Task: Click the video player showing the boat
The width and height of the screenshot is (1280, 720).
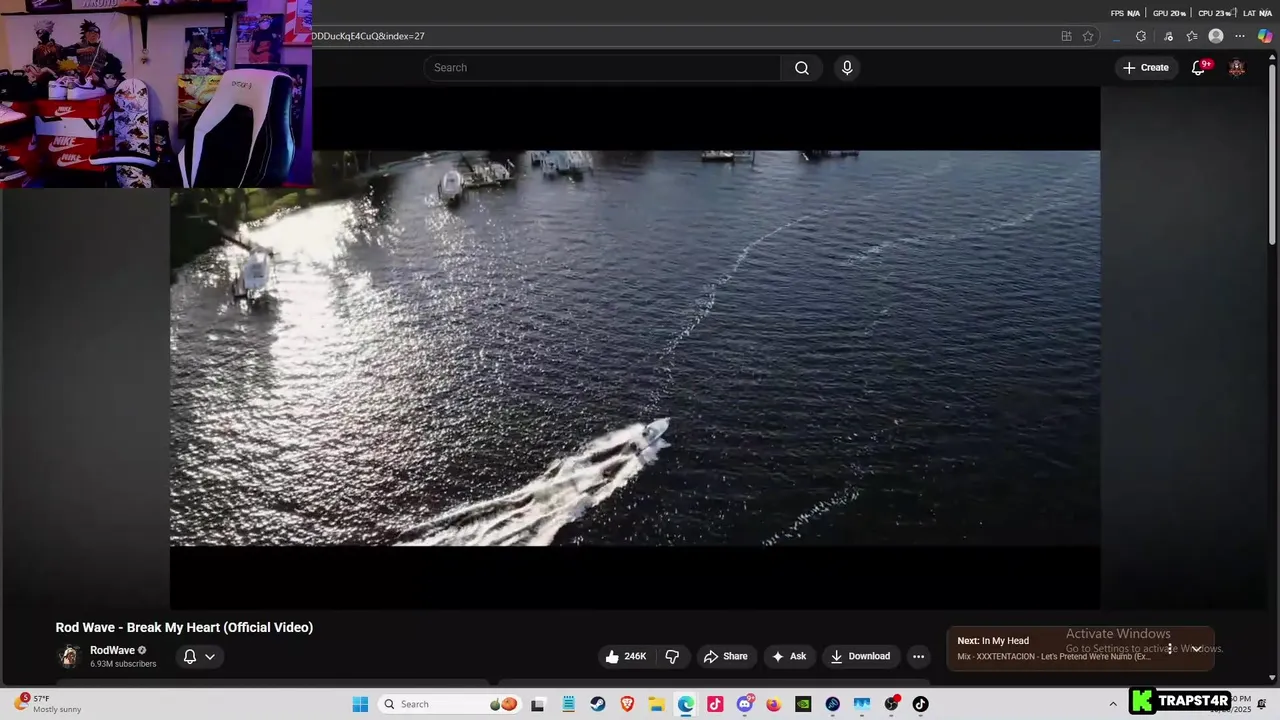Action: 635,348
